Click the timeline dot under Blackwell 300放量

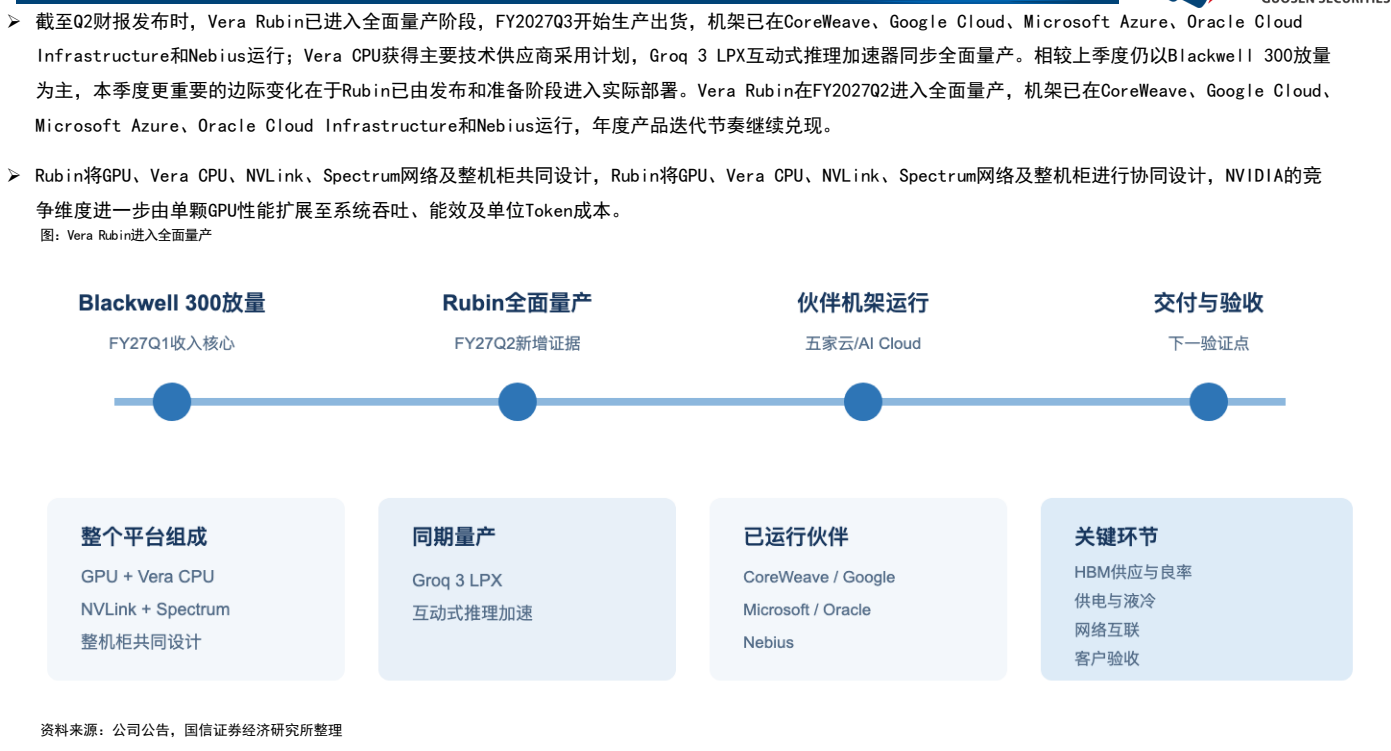coord(172,402)
